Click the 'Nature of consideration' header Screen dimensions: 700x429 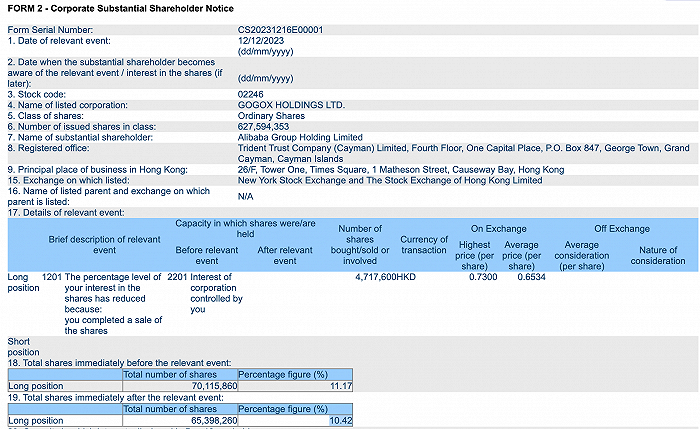pyautogui.click(x=658, y=255)
